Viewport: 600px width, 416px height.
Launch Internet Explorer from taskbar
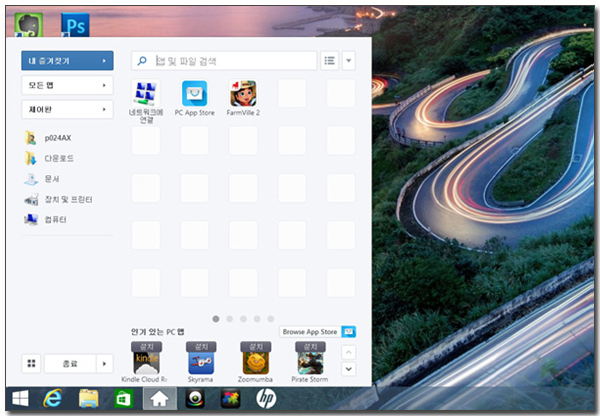[53, 398]
